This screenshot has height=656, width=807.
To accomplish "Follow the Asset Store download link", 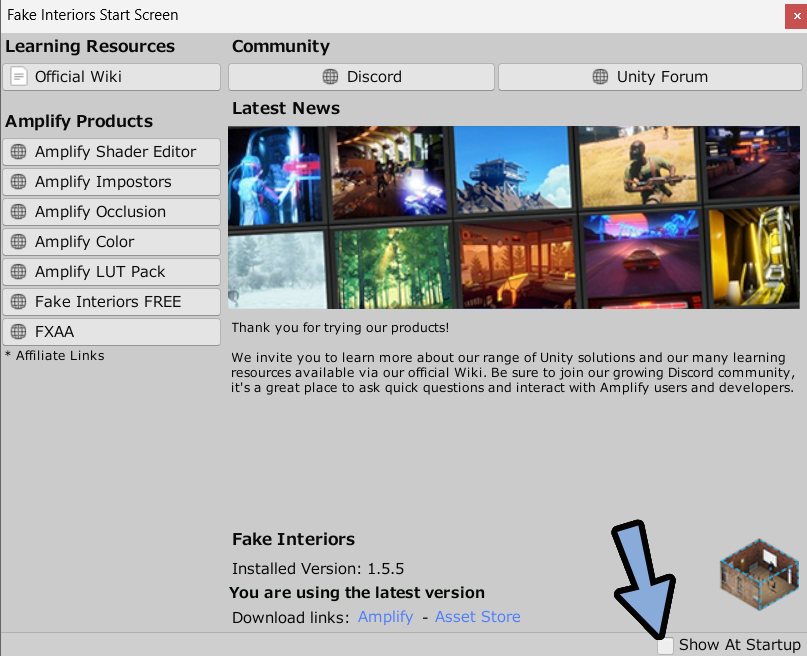I will pos(478,617).
